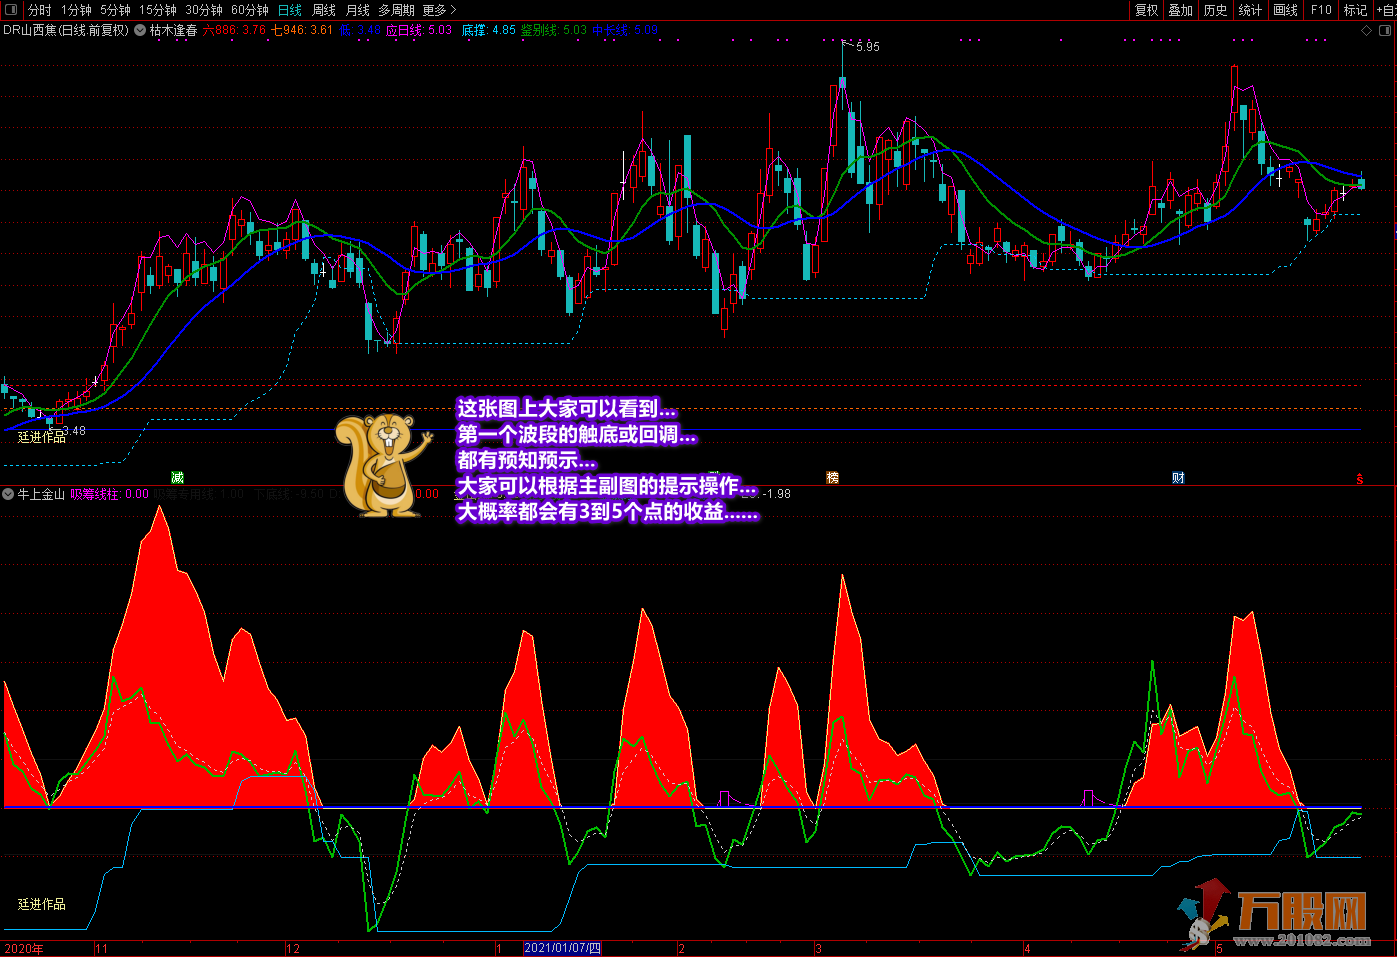
Task: Toggle the right side panel icon
Action: 1384,31
